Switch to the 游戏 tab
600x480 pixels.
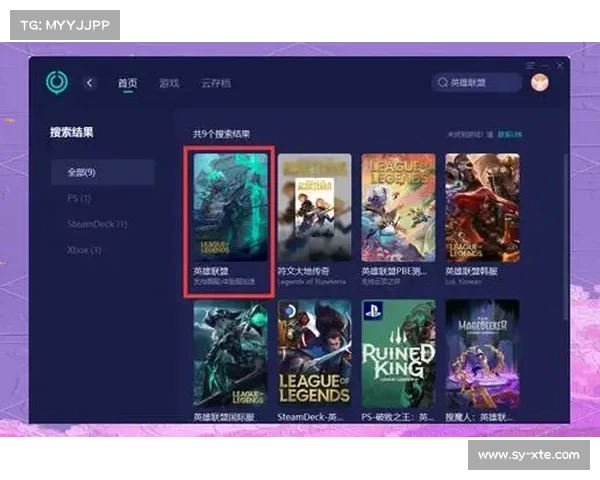169,83
